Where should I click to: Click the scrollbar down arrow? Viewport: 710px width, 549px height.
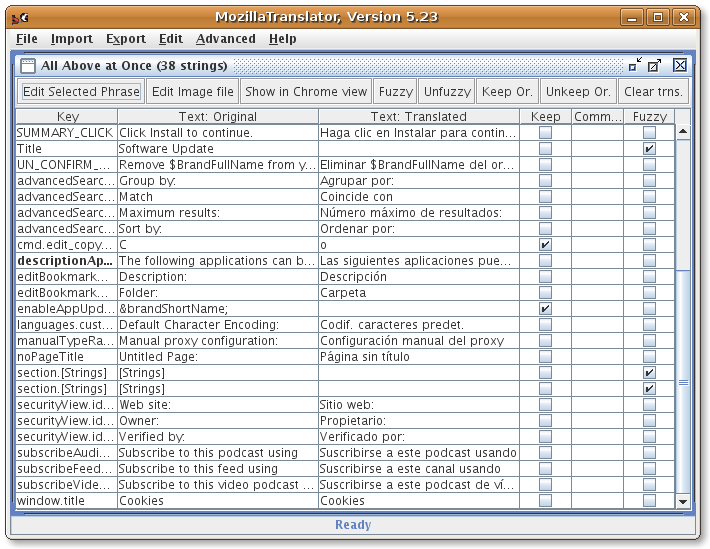683,501
